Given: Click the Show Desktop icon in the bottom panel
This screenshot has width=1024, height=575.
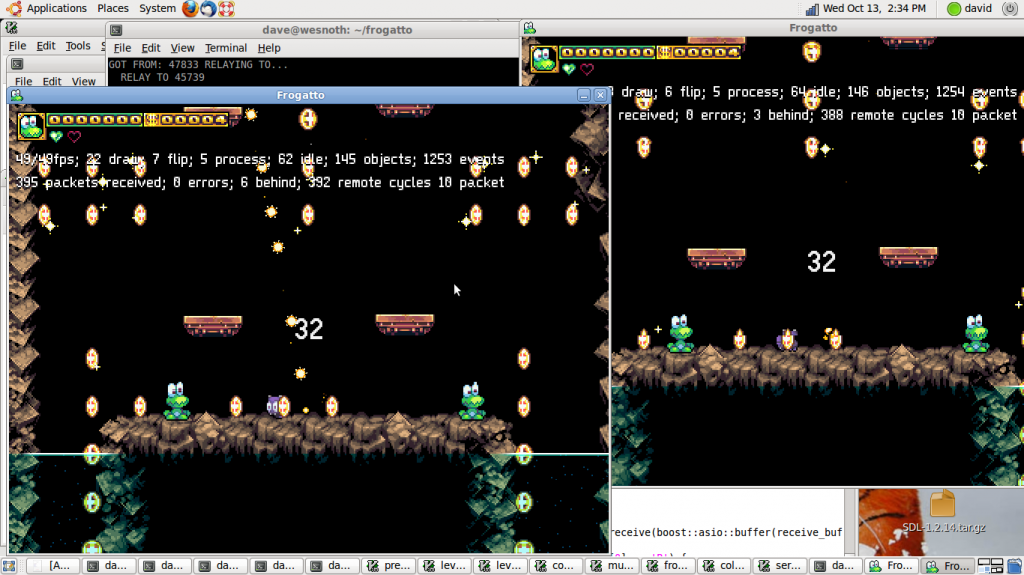Looking at the screenshot, I should point(9,566).
